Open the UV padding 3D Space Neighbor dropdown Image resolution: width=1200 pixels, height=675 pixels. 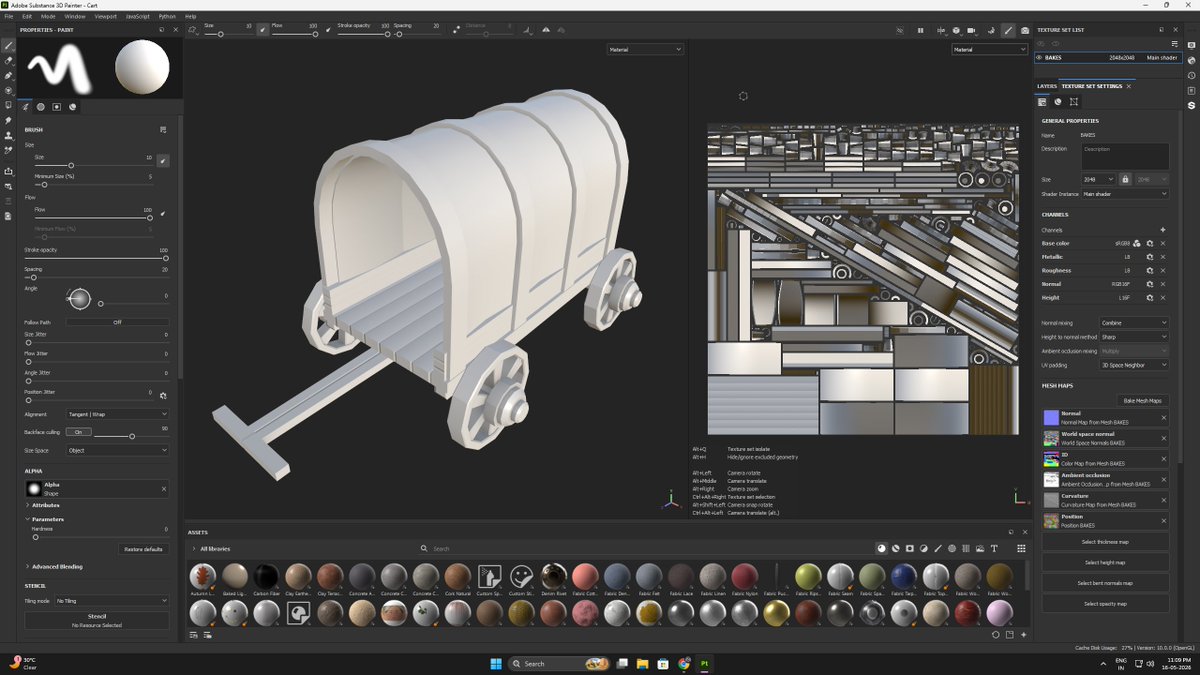coord(1134,365)
